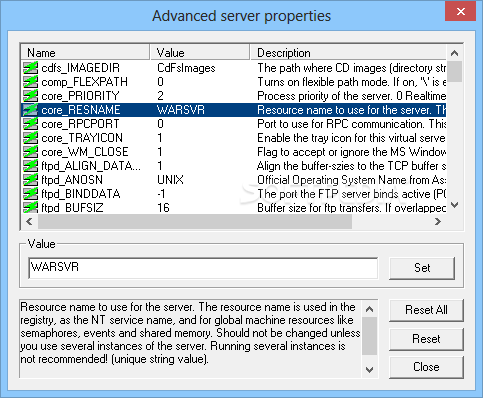Screen dimensions: 483x398
Task: Click the list's horizontal scroll right arrow
Action: (x=438, y=222)
